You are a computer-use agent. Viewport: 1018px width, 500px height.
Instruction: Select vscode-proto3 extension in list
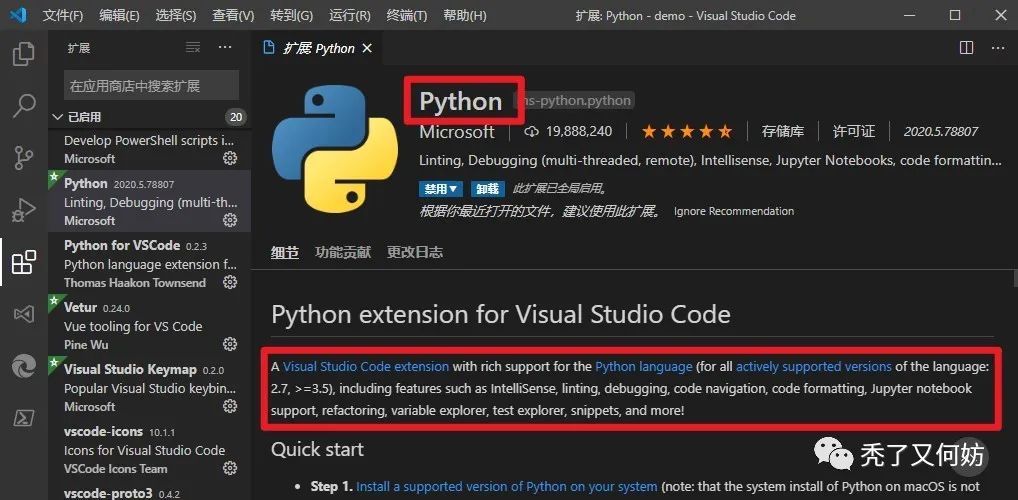[149, 491]
